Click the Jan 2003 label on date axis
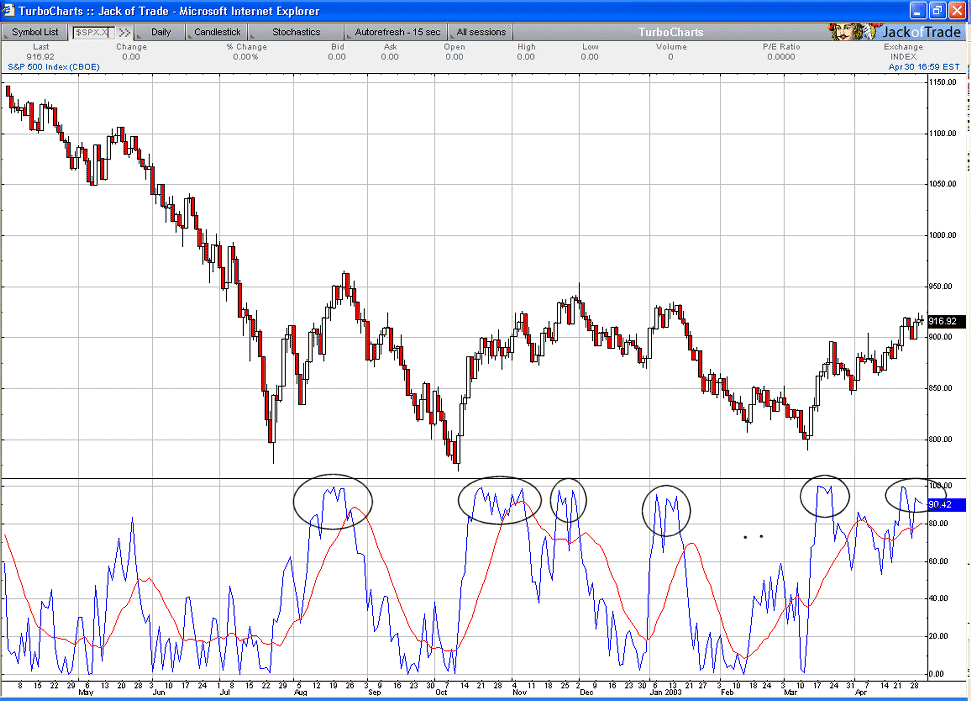 click(666, 692)
